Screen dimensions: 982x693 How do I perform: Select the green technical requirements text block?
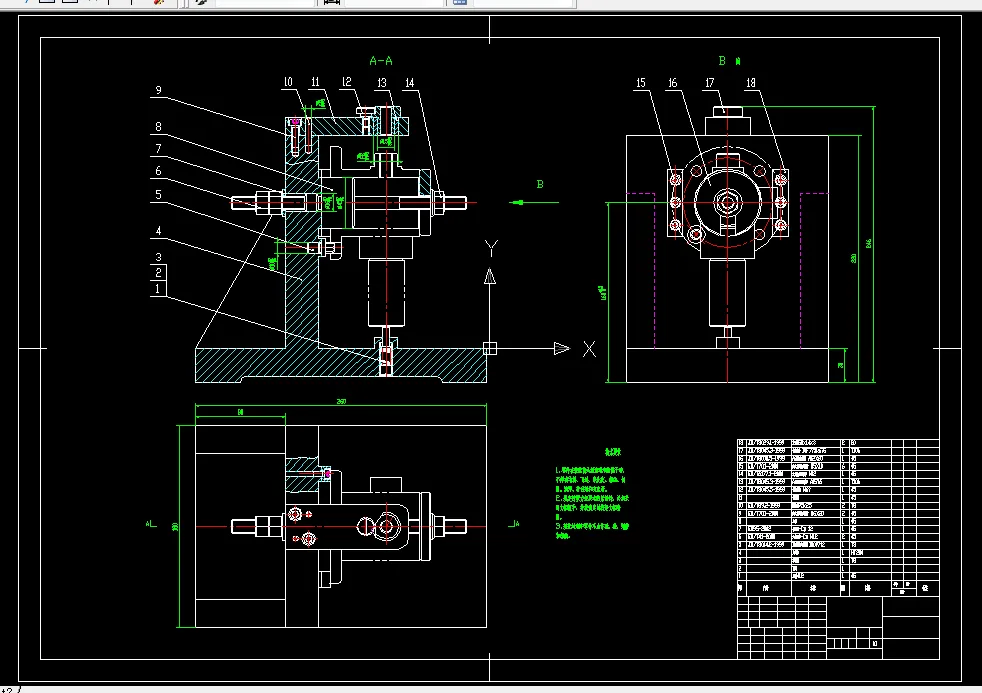[x=592, y=495]
